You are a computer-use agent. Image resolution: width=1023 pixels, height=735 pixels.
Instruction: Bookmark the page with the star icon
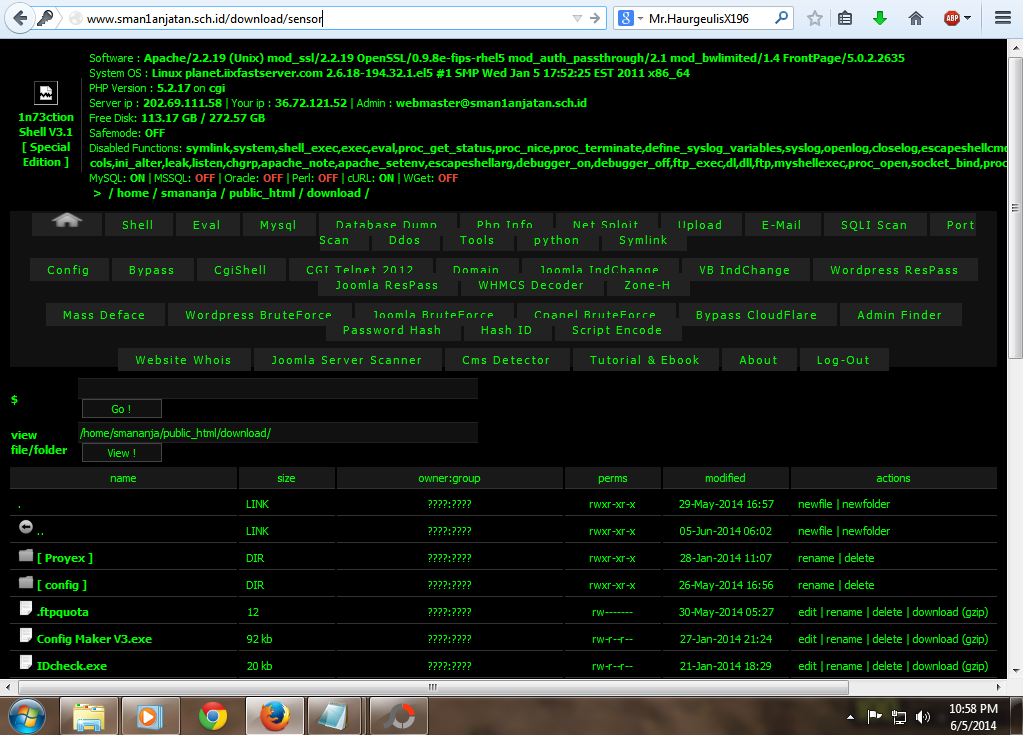tap(815, 17)
